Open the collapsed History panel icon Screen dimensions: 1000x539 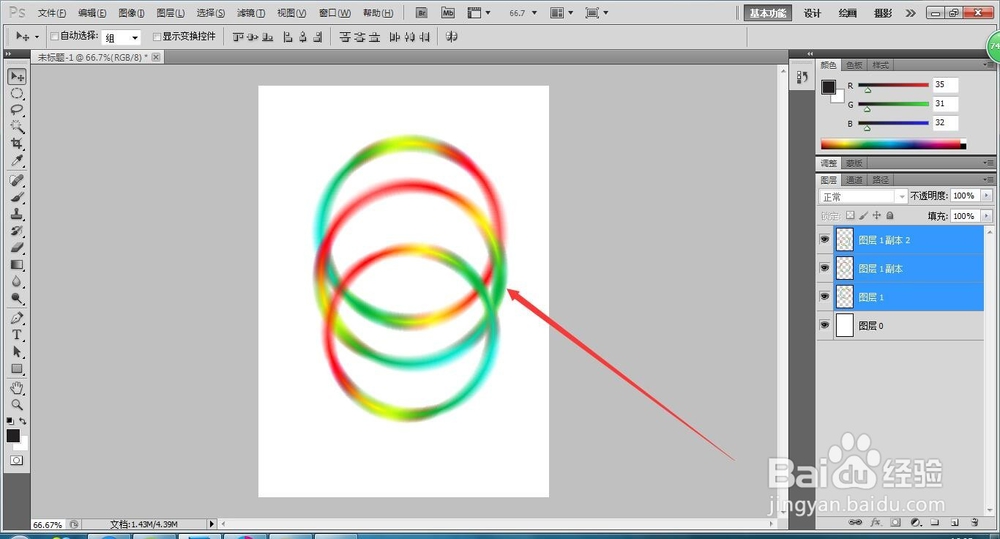pos(802,77)
